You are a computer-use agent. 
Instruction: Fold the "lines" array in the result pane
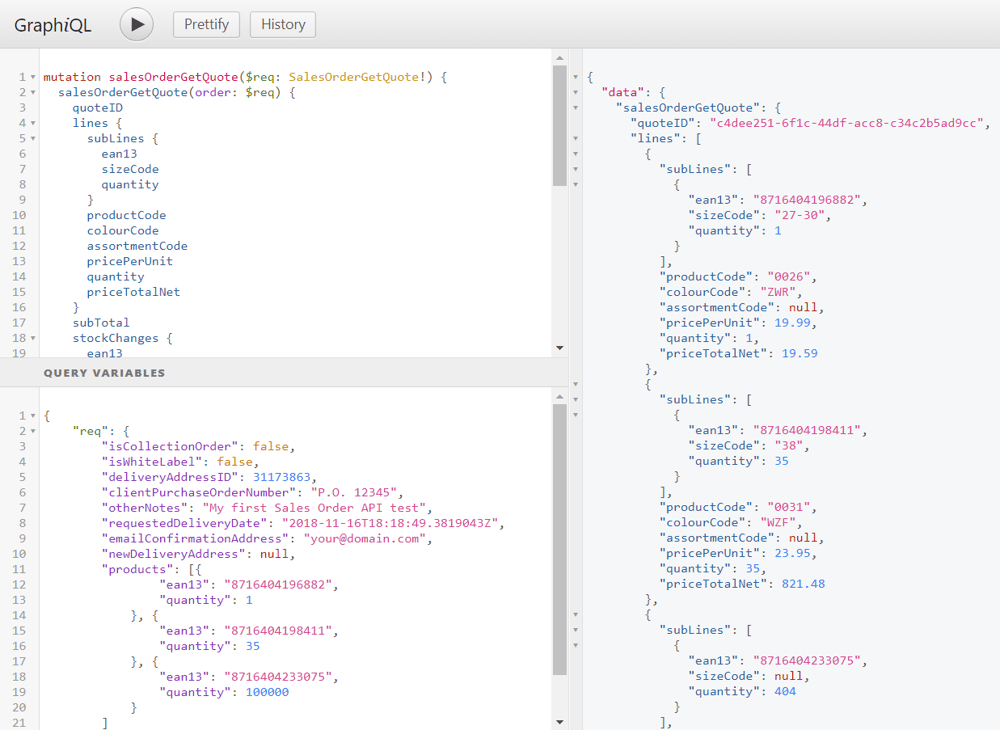coord(575,138)
